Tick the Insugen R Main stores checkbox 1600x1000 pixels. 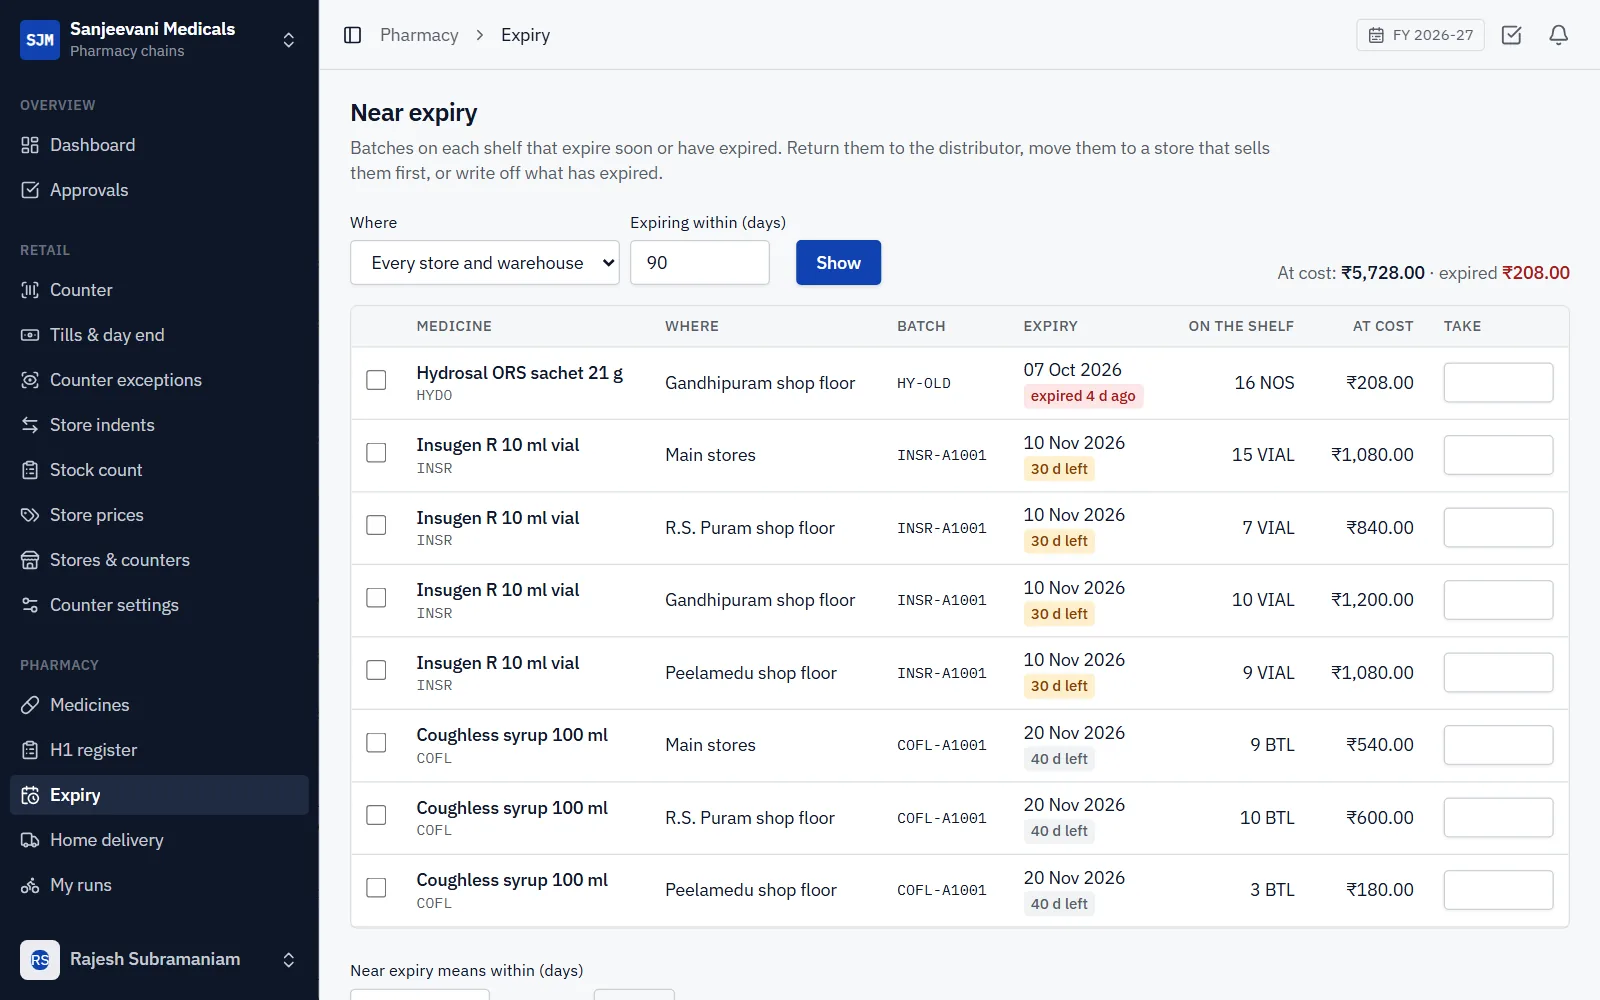pos(376,453)
